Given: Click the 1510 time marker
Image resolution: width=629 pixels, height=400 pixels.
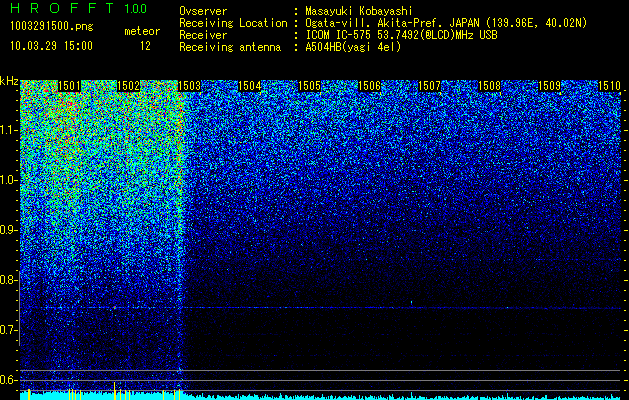Looking at the screenshot, I should coord(609,86).
